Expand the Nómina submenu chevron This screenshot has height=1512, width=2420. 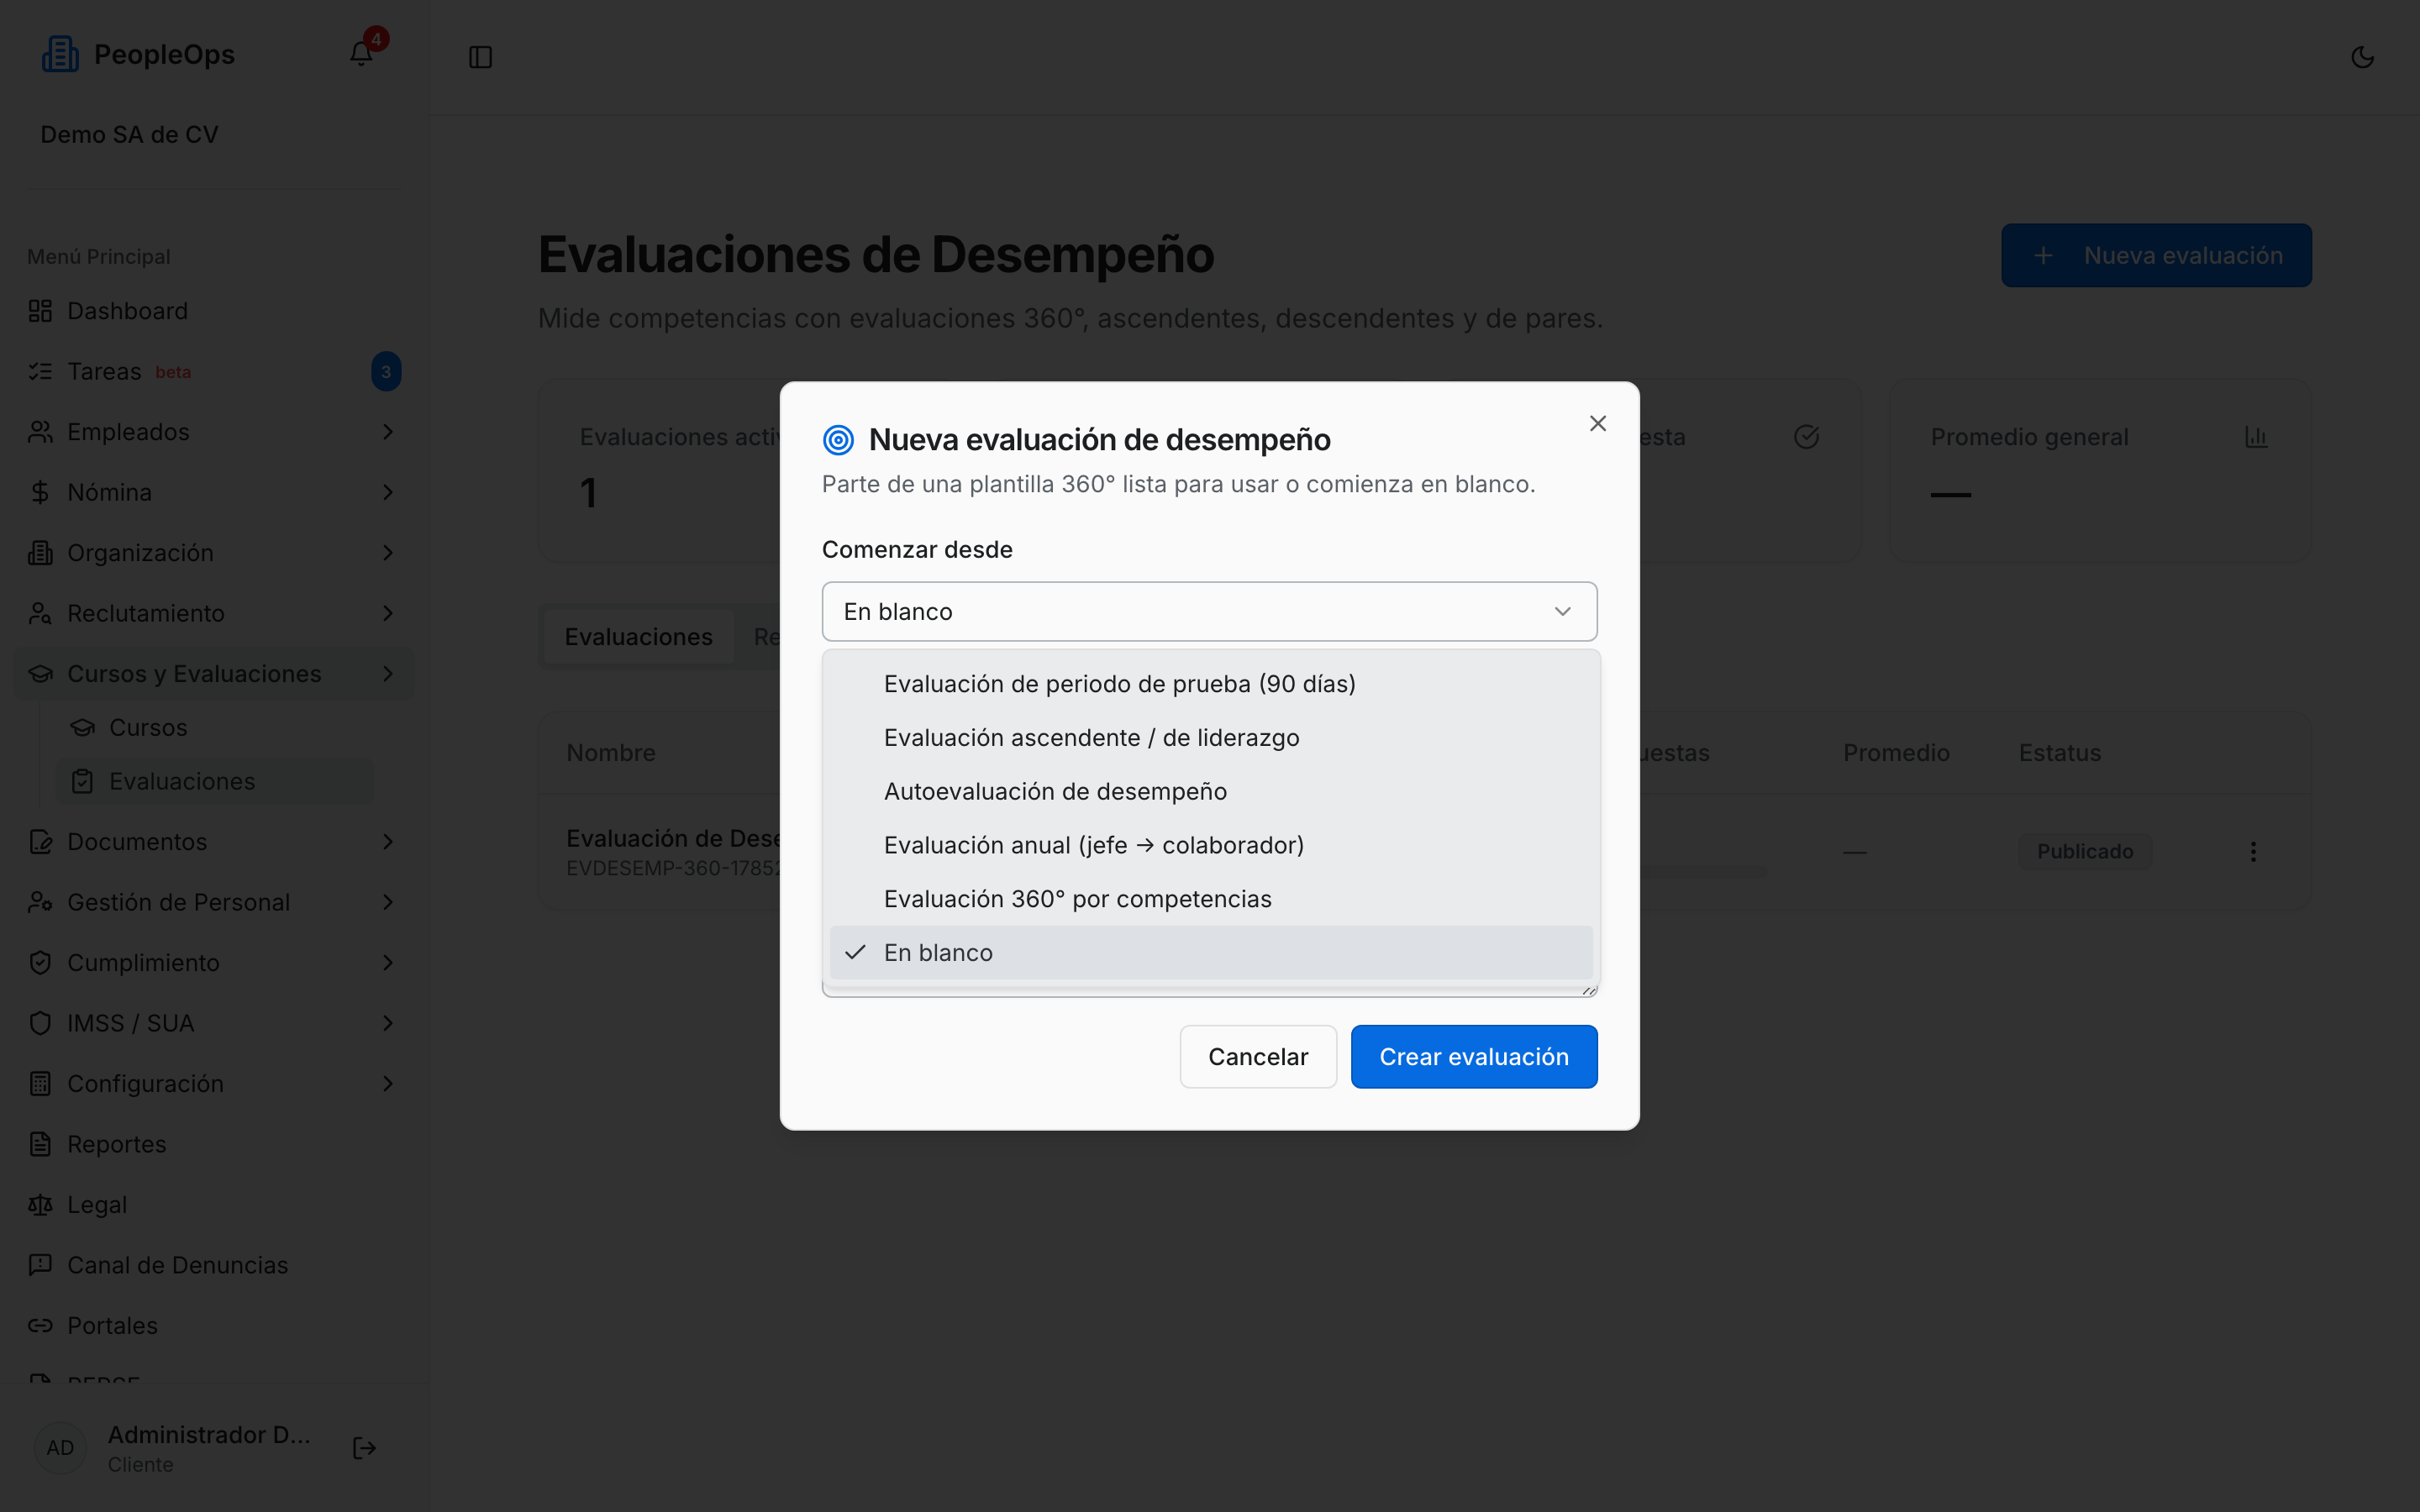click(x=388, y=492)
